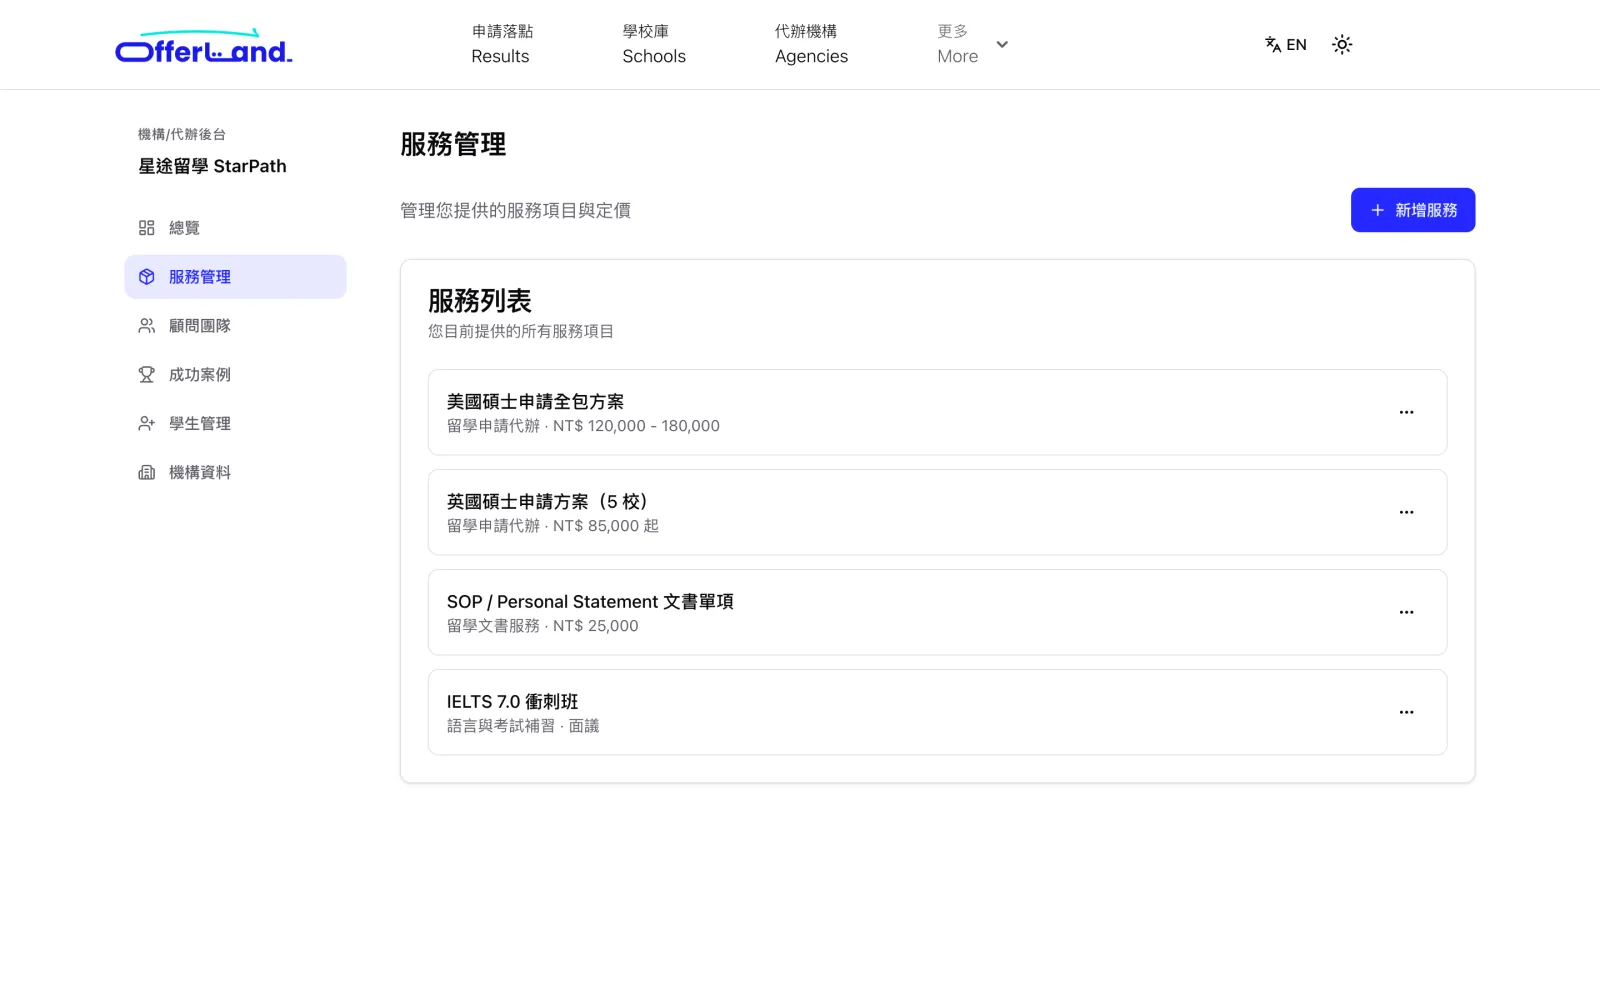Click the 學生管理 add-user icon
The width and height of the screenshot is (1600, 1000).
(146, 424)
